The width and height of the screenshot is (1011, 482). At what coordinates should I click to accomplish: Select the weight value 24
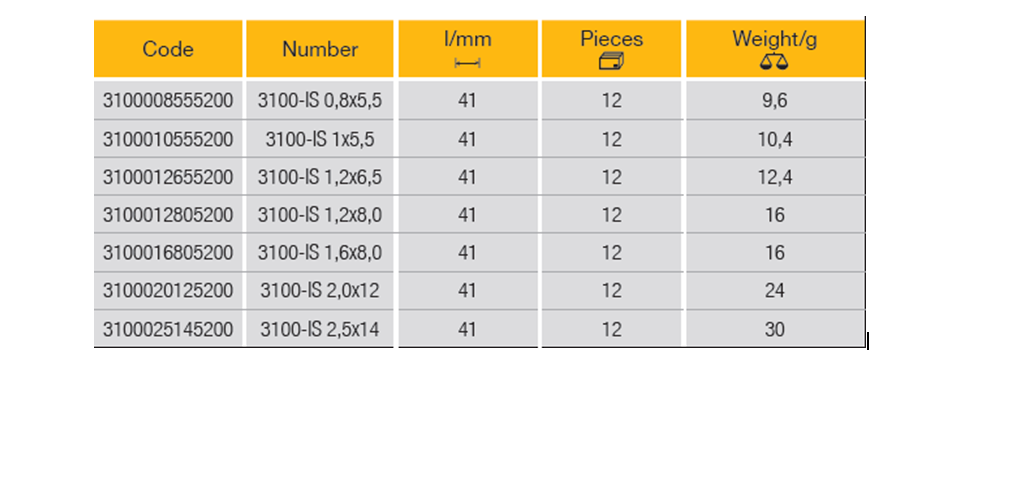(774, 291)
